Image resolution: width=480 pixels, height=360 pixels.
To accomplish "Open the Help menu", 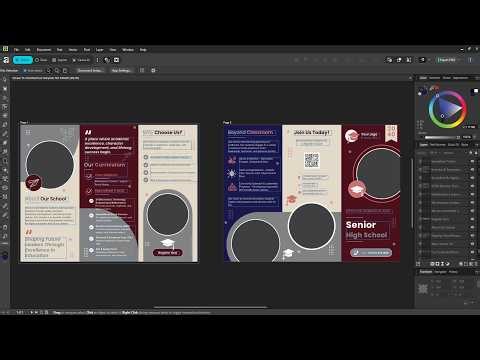I will pyautogui.click(x=143, y=50).
